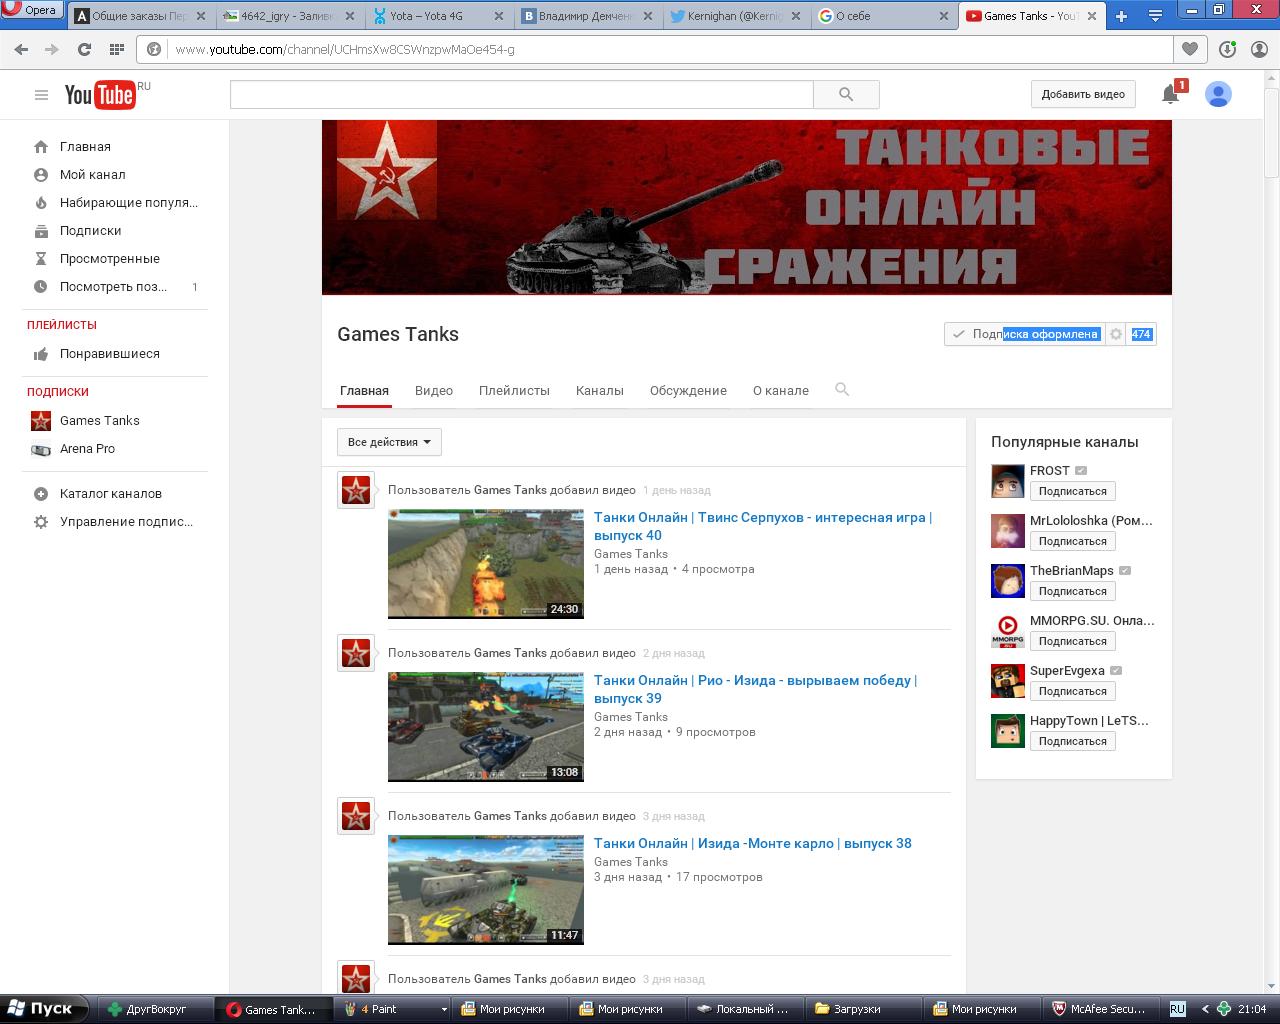
Task: Toggle the YouTube guide hamburger menu
Action: [x=41, y=95]
